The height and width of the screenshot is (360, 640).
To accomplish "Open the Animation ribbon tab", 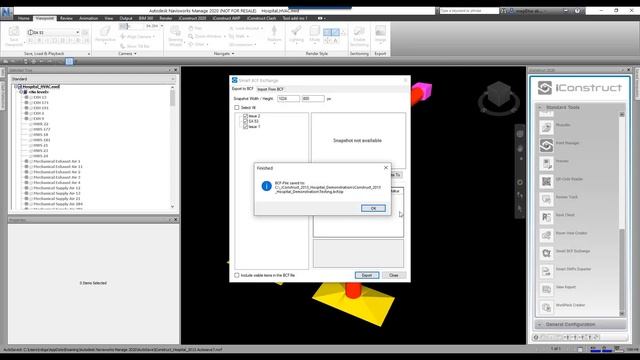I will point(88,18).
